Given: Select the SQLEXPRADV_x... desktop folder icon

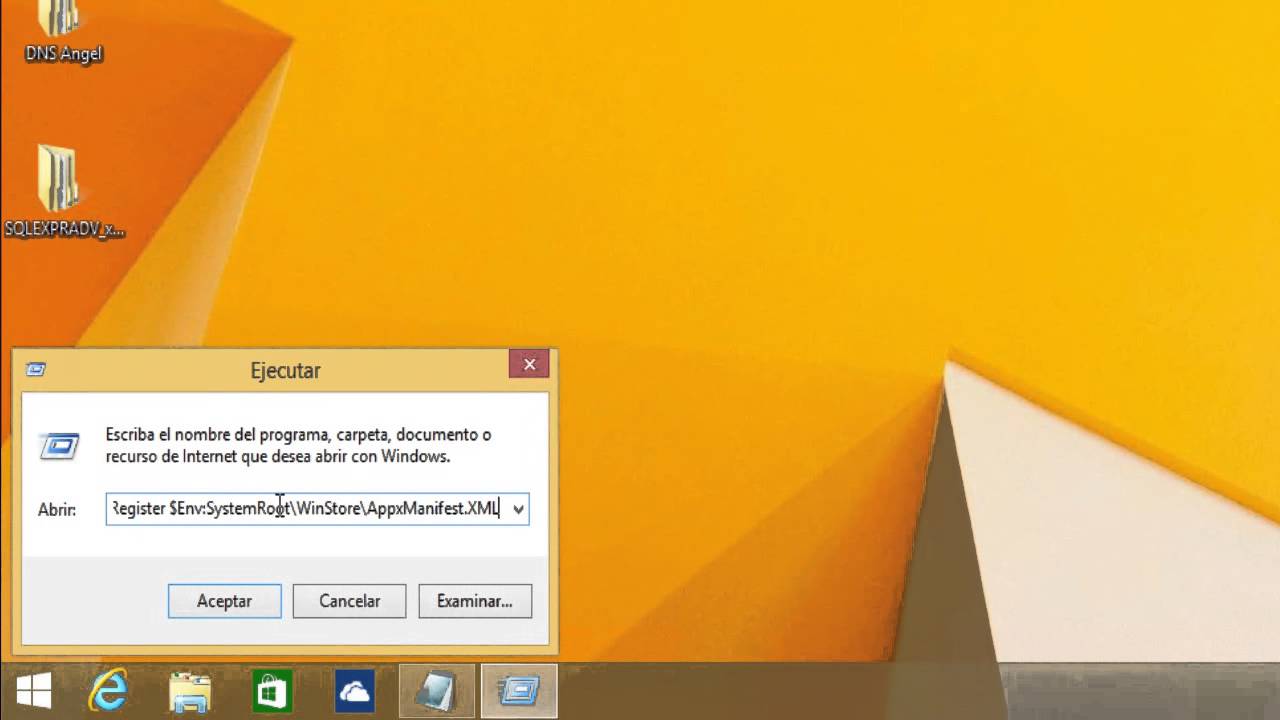Looking at the screenshot, I should point(60,178).
